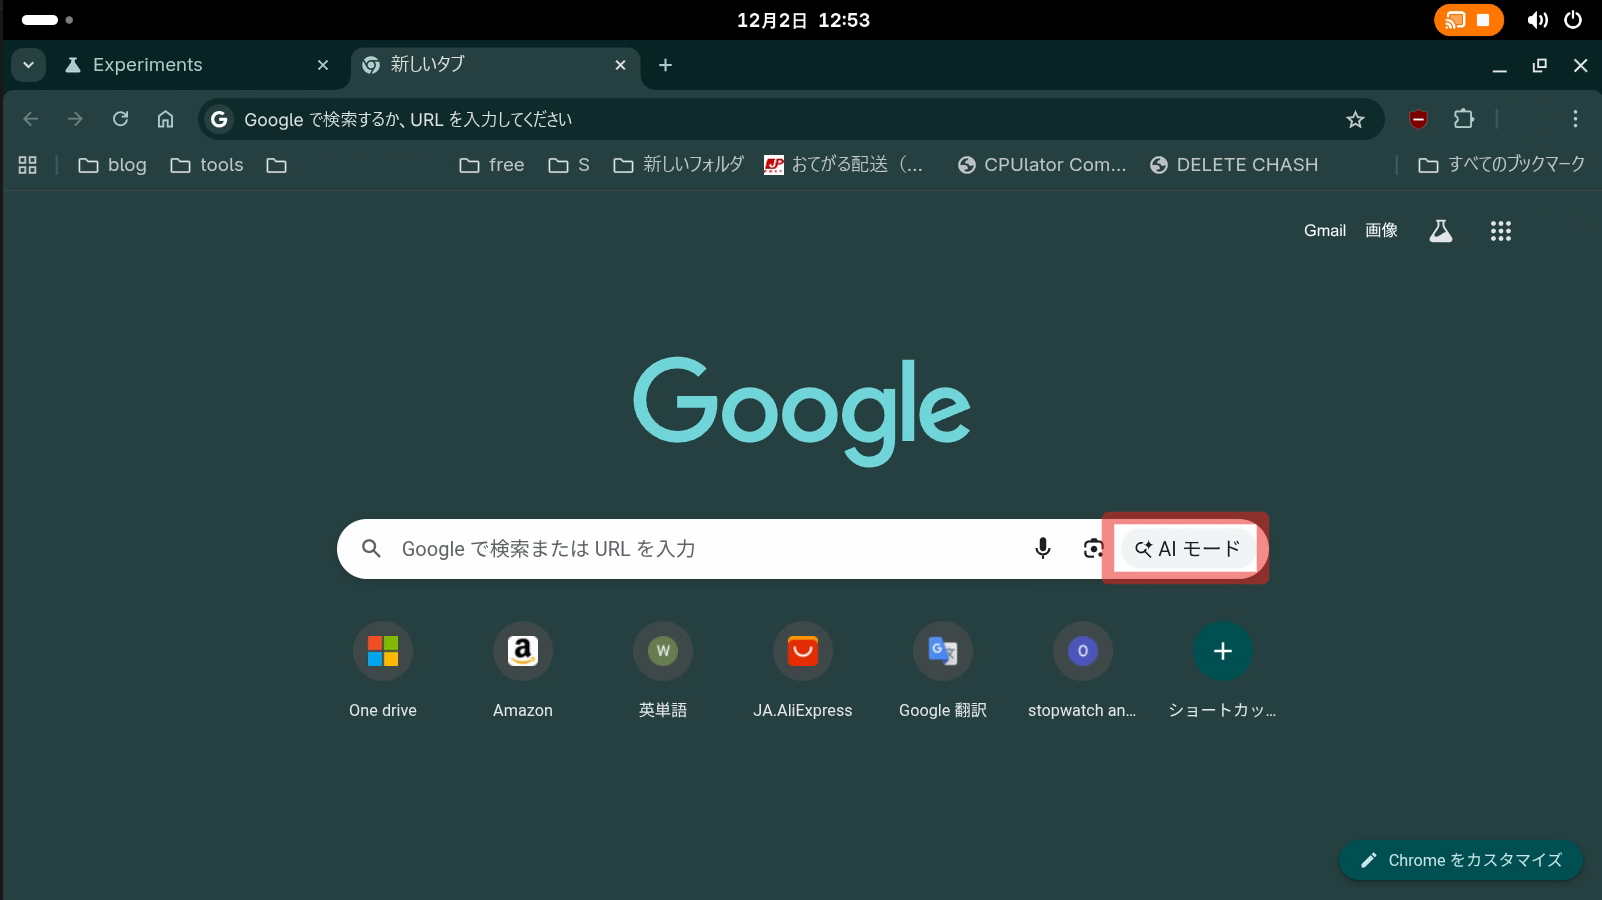Open Google search by voice microphone
The height and width of the screenshot is (900, 1602).
point(1042,548)
